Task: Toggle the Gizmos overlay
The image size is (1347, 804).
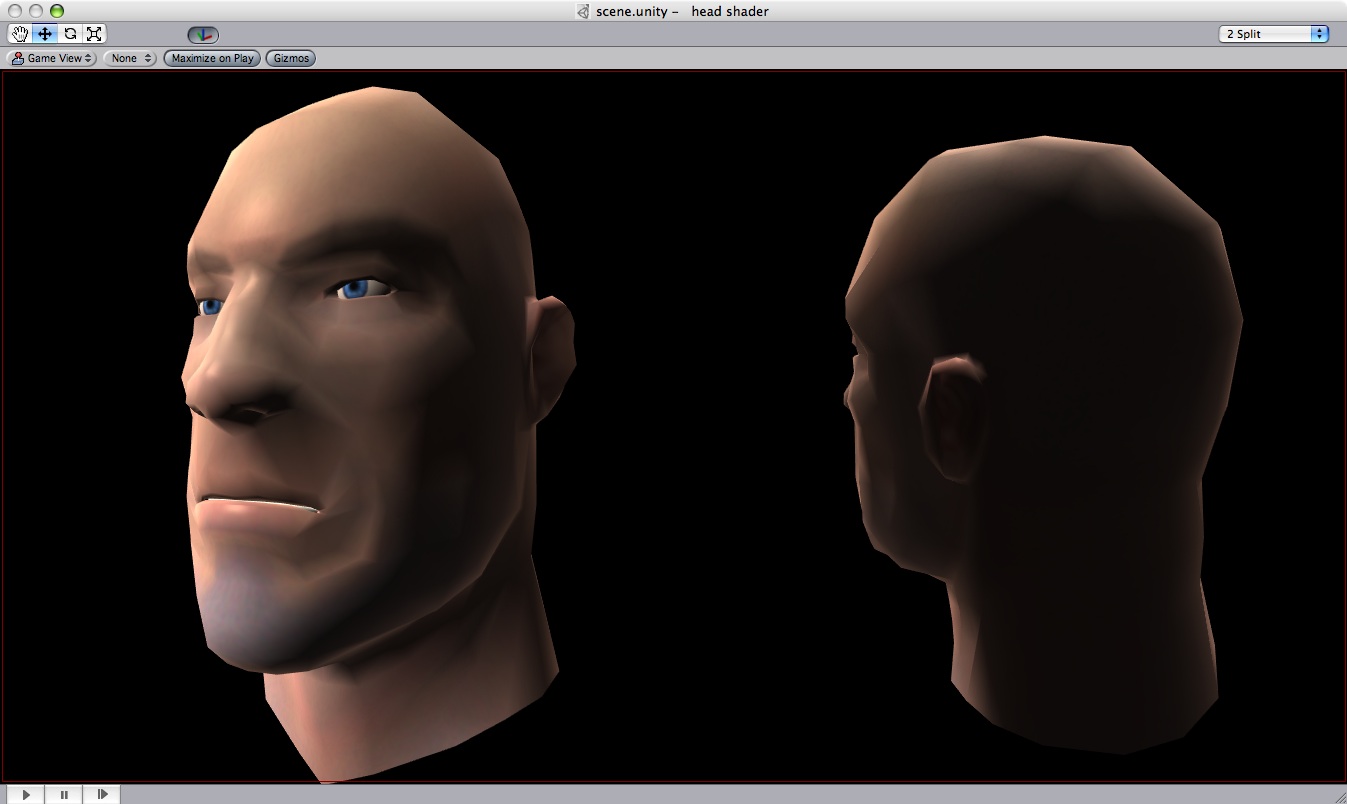Action: coord(289,58)
